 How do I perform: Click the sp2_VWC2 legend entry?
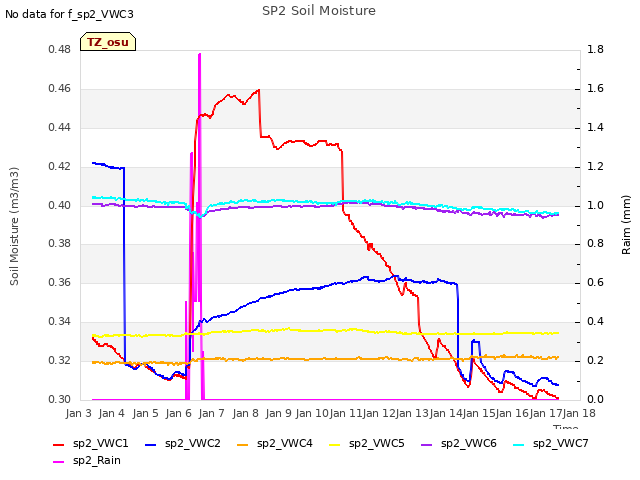pyautogui.click(x=182, y=443)
